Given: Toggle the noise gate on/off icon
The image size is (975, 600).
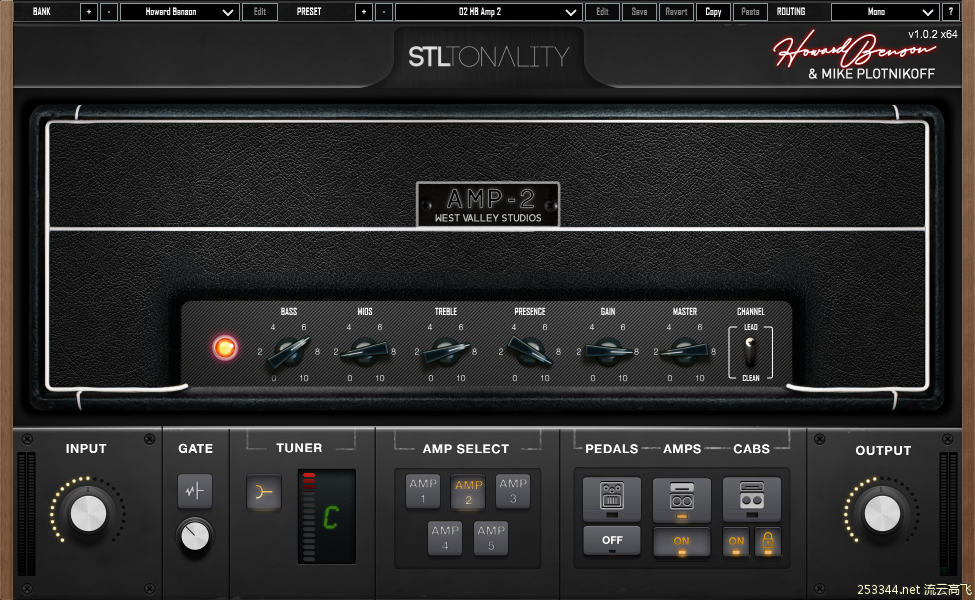Looking at the screenshot, I should (195, 491).
